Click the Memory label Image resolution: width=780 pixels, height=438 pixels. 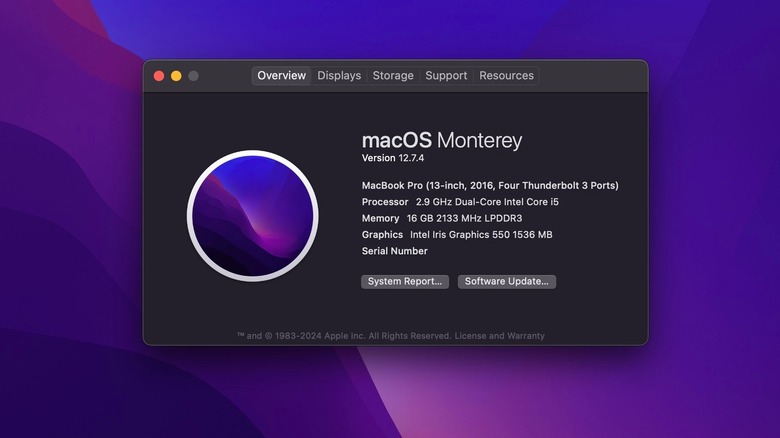pos(381,219)
